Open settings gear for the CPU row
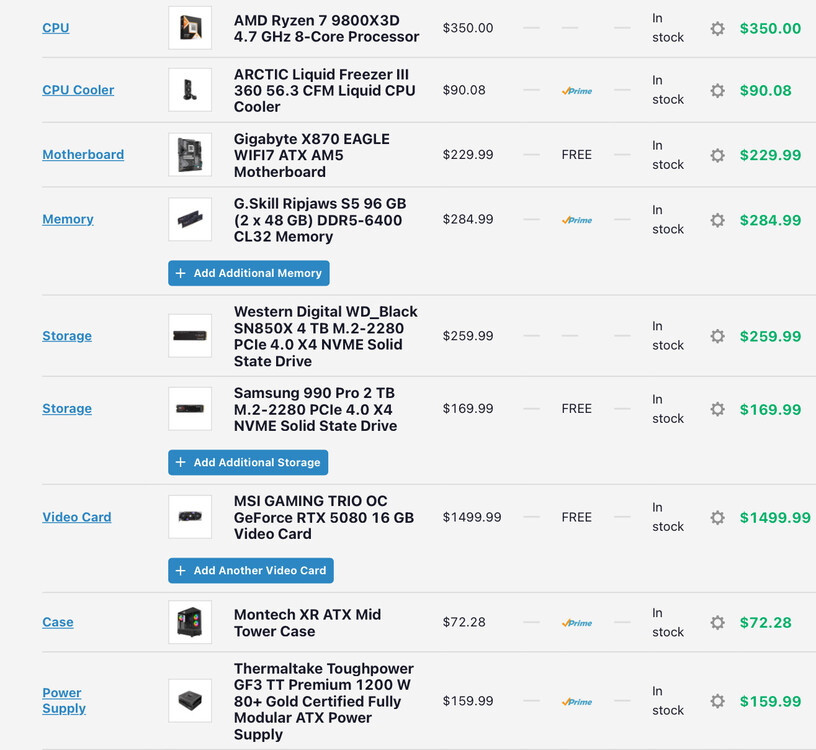 (717, 29)
